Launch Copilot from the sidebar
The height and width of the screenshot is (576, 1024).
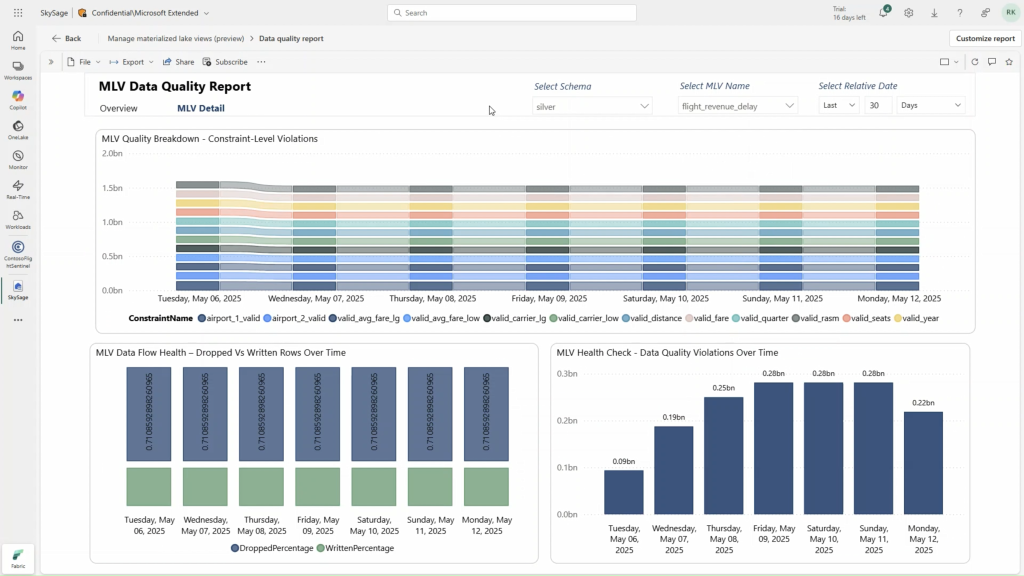18,100
